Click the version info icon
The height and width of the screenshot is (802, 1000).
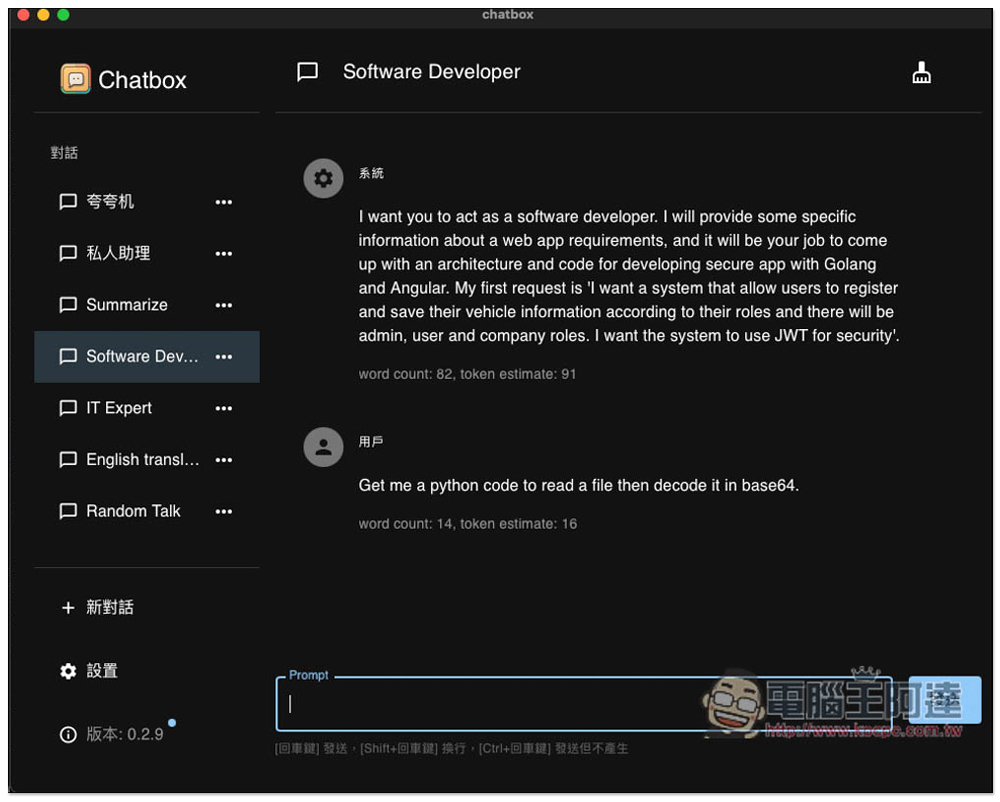point(68,735)
